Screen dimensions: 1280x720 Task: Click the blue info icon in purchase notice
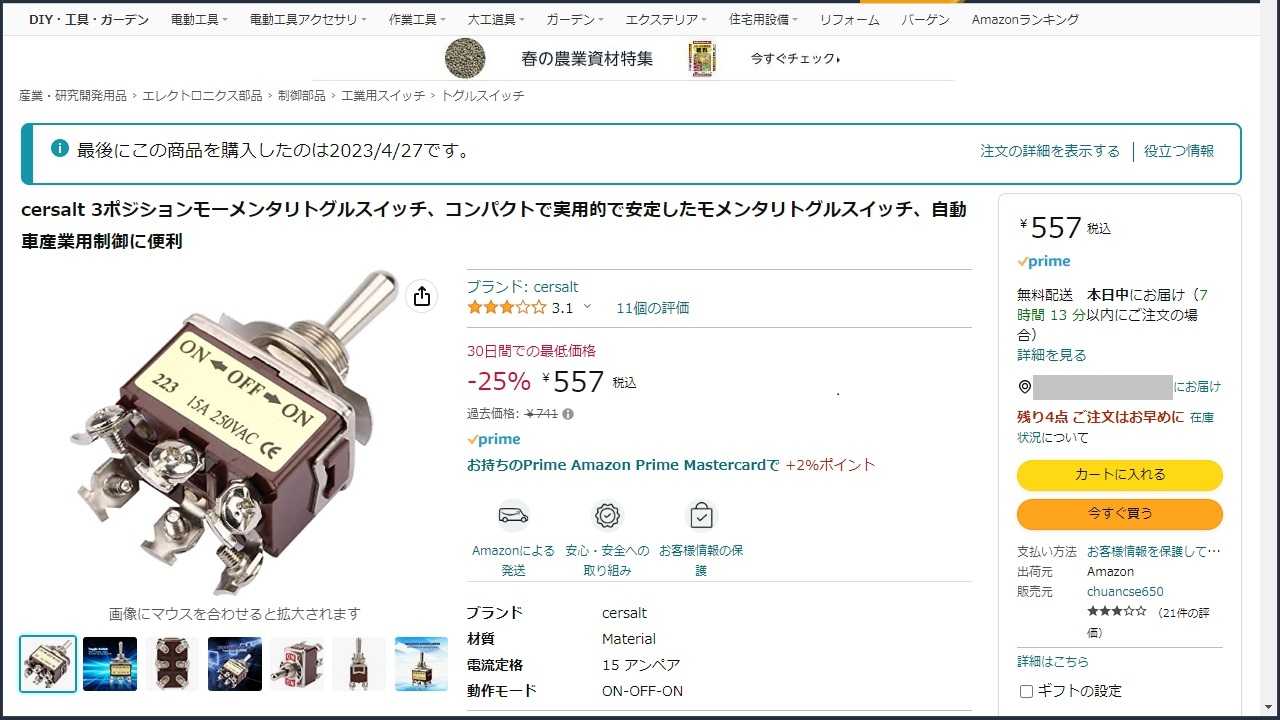[x=60, y=149]
